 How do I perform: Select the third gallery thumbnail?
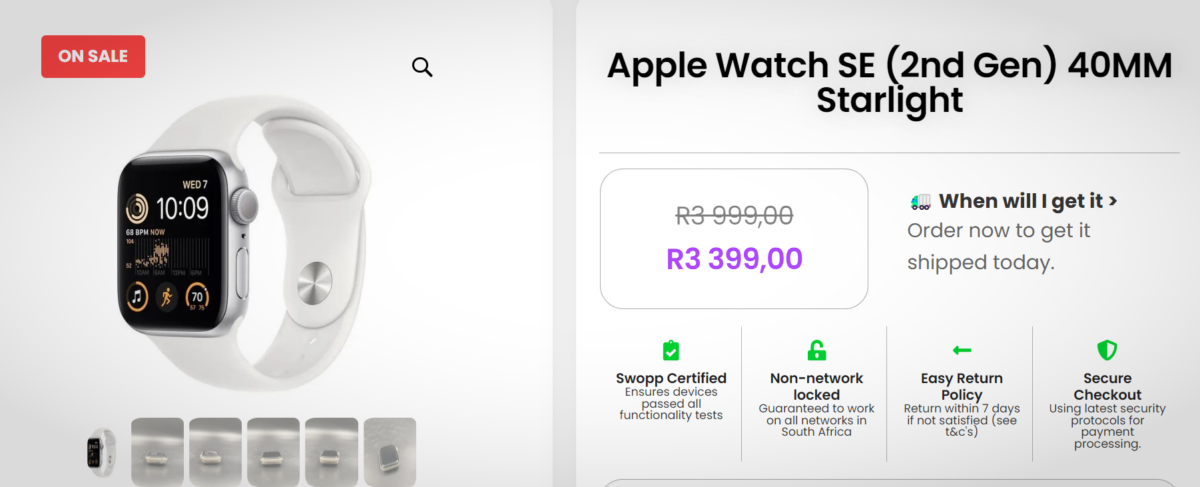click(216, 452)
